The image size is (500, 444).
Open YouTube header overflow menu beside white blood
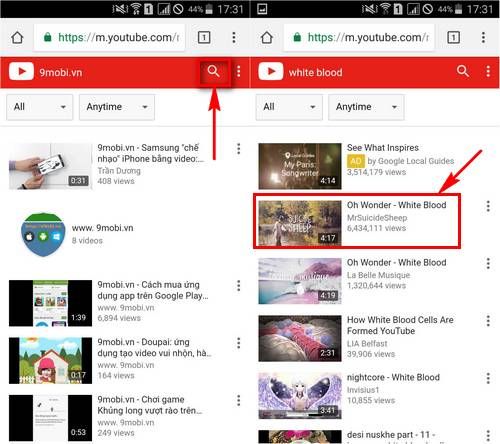click(488, 71)
